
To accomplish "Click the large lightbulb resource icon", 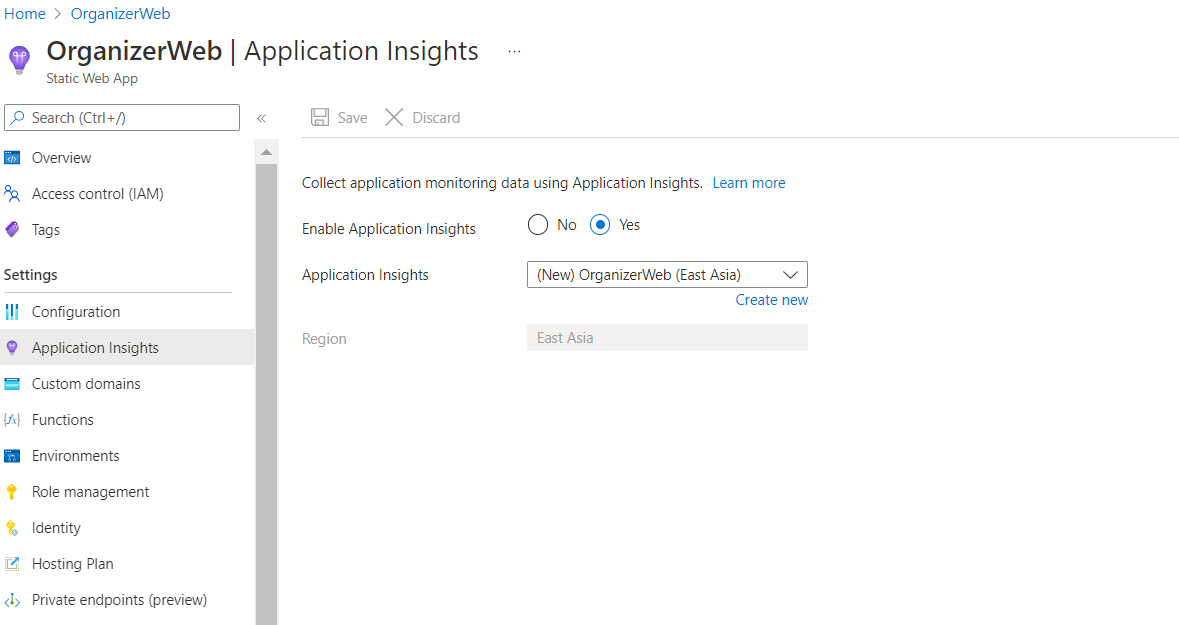I will 19,59.
